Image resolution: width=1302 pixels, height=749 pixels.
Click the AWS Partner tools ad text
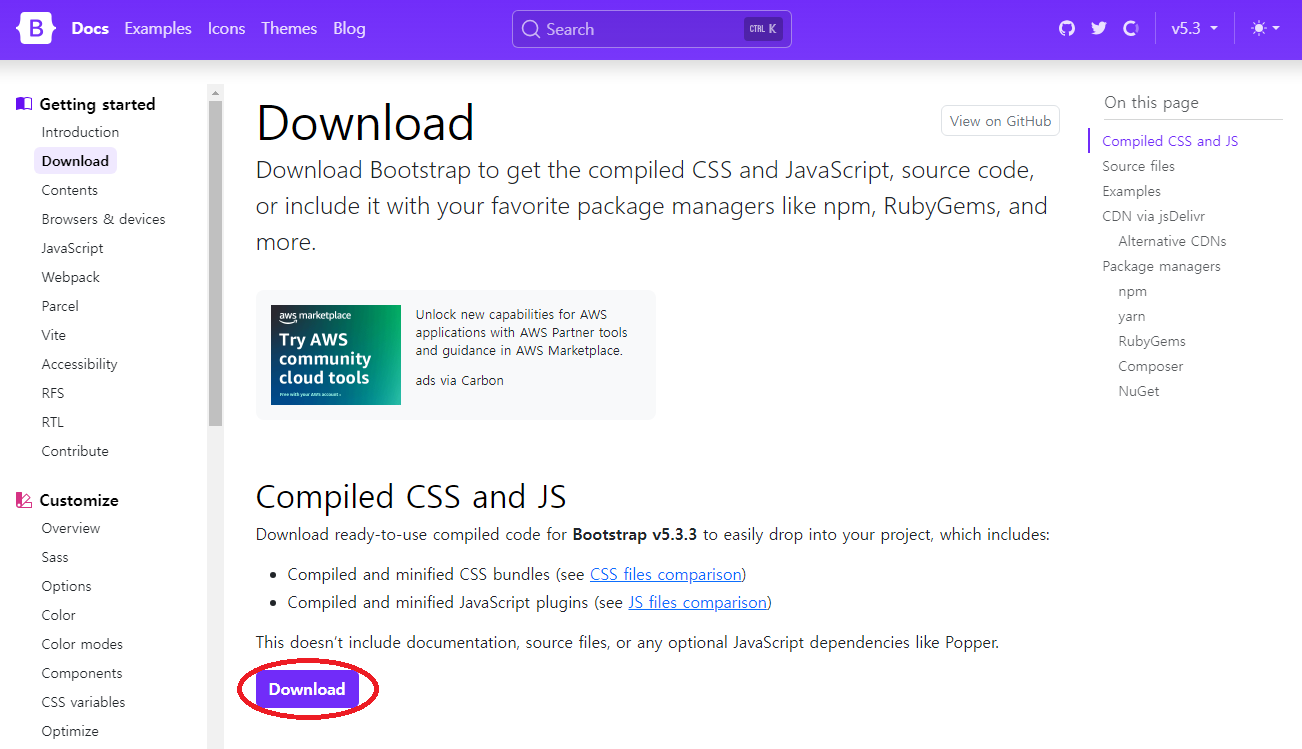522,332
